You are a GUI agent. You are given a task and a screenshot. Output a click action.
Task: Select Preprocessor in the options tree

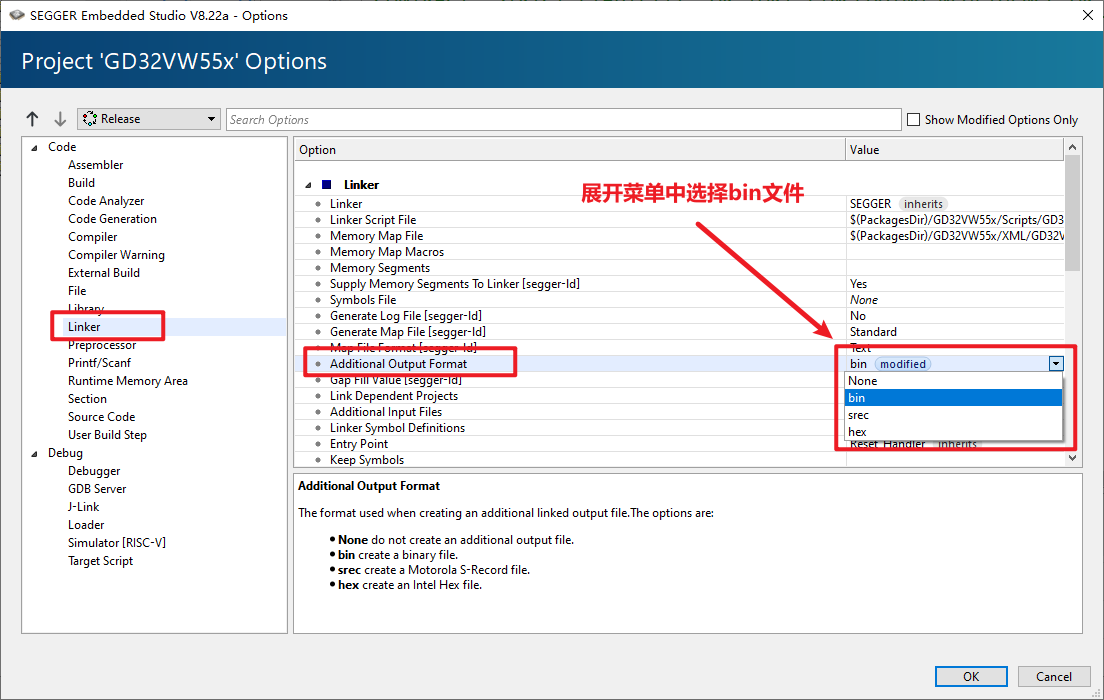point(102,345)
